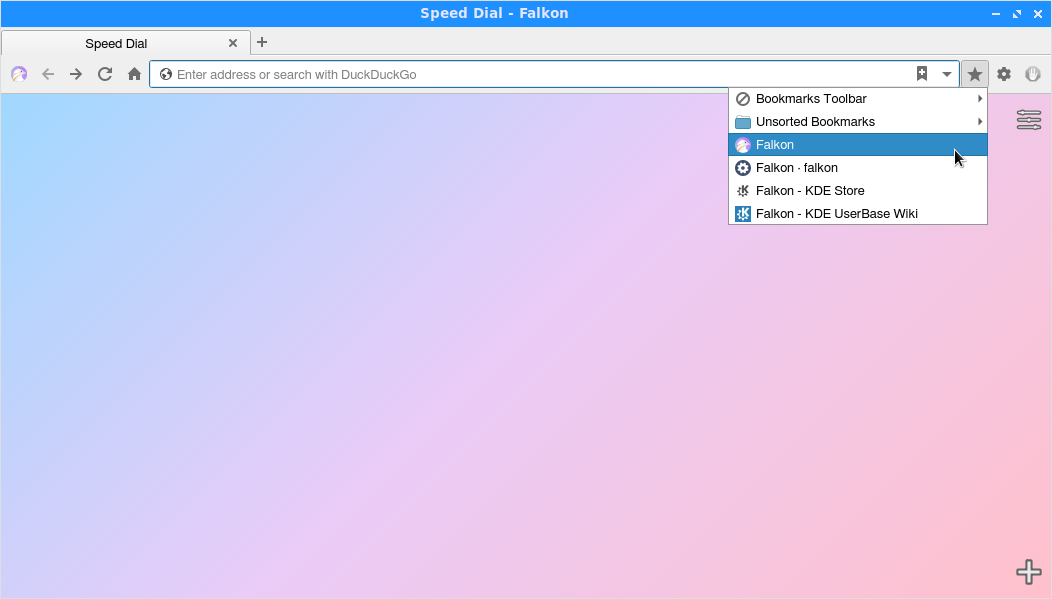1052x599 pixels.
Task: Click the KDE UserBase Wiki favicon
Action: [743, 213]
